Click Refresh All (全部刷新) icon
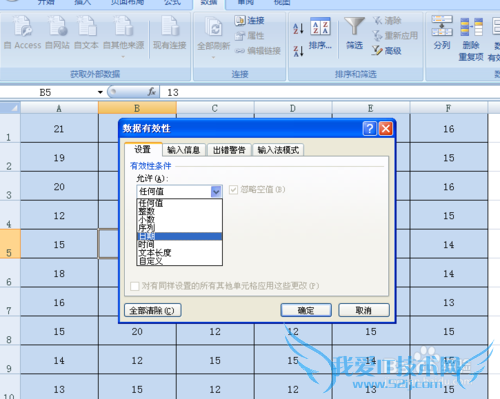The height and width of the screenshot is (399, 500). [x=214, y=37]
